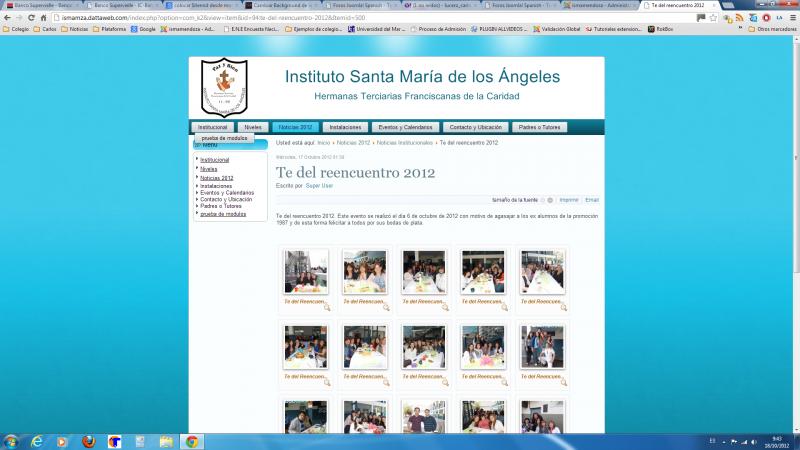The height and width of the screenshot is (450, 800).
Task: Open the first photo thumbnail in row two
Action: click(x=306, y=347)
